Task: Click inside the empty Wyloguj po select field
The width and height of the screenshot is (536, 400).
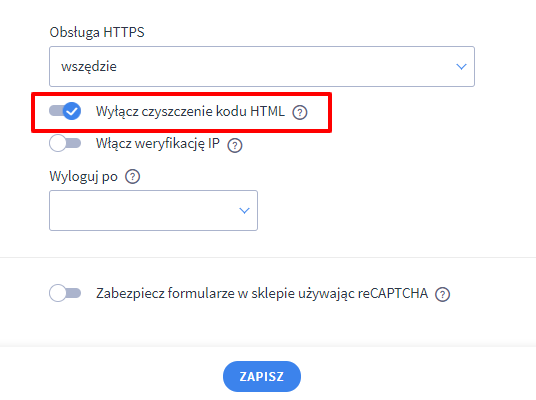Action: tap(153, 210)
